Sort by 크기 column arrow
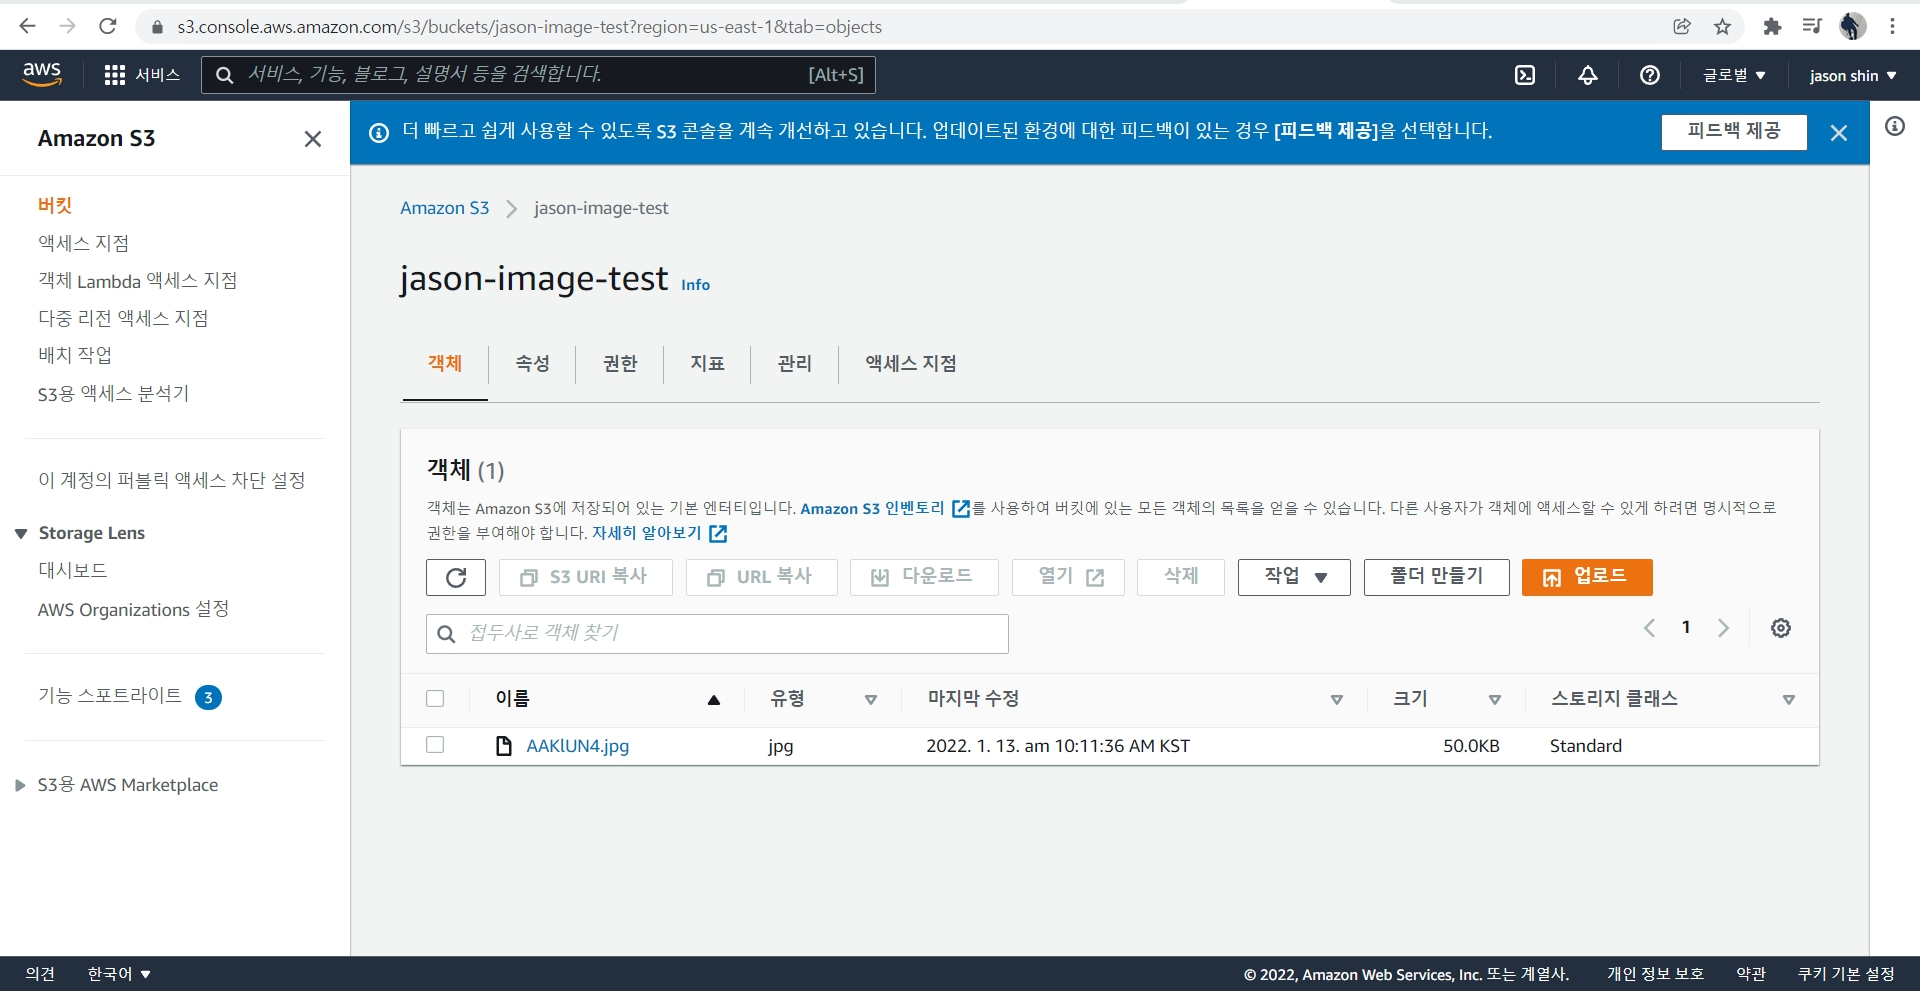This screenshot has width=1920, height=991. pyautogui.click(x=1495, y=700)
